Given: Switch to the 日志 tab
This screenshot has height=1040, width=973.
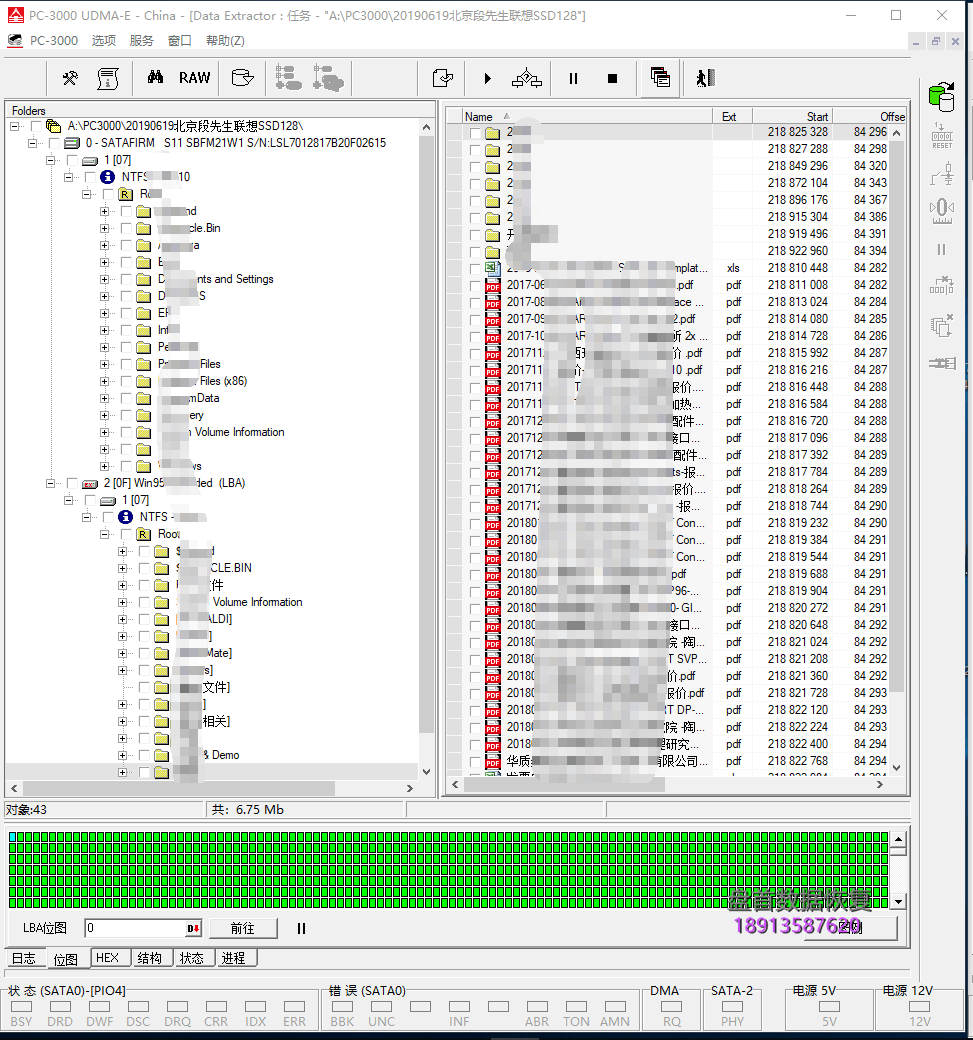Looking at the screenshot, I should (24, 958).
